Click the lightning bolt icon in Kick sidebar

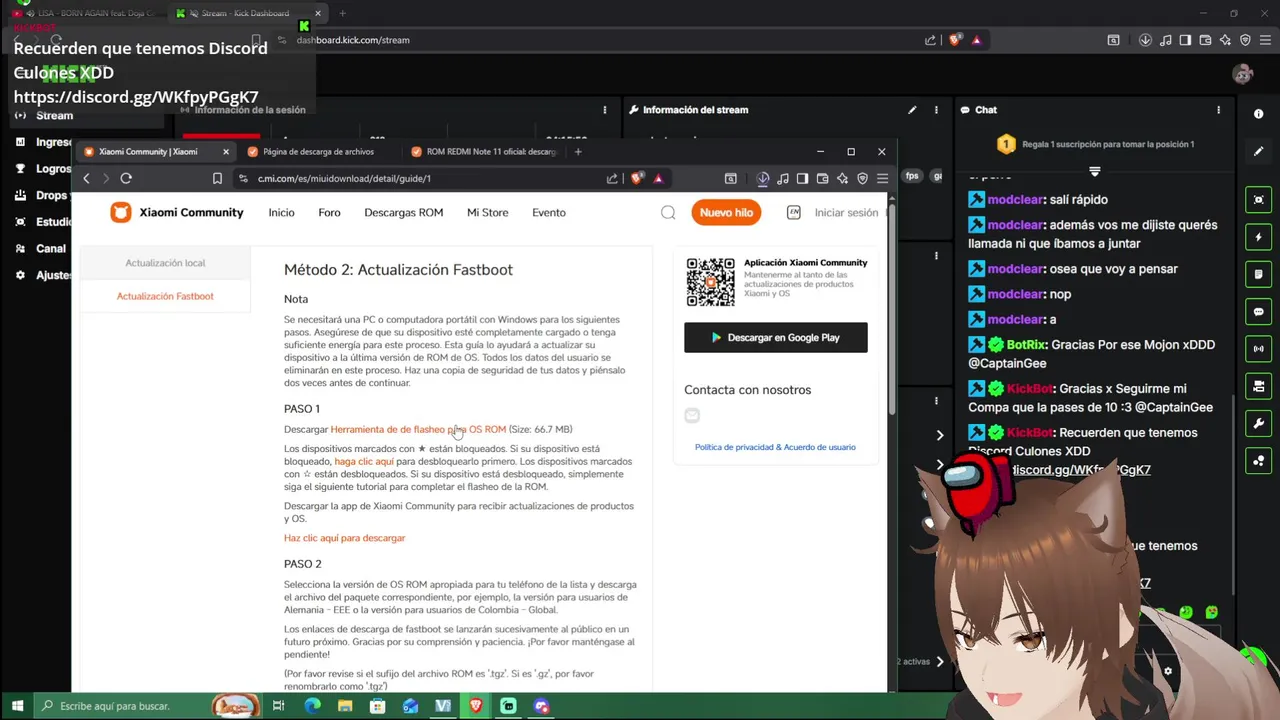click(x=1258, y=237)
